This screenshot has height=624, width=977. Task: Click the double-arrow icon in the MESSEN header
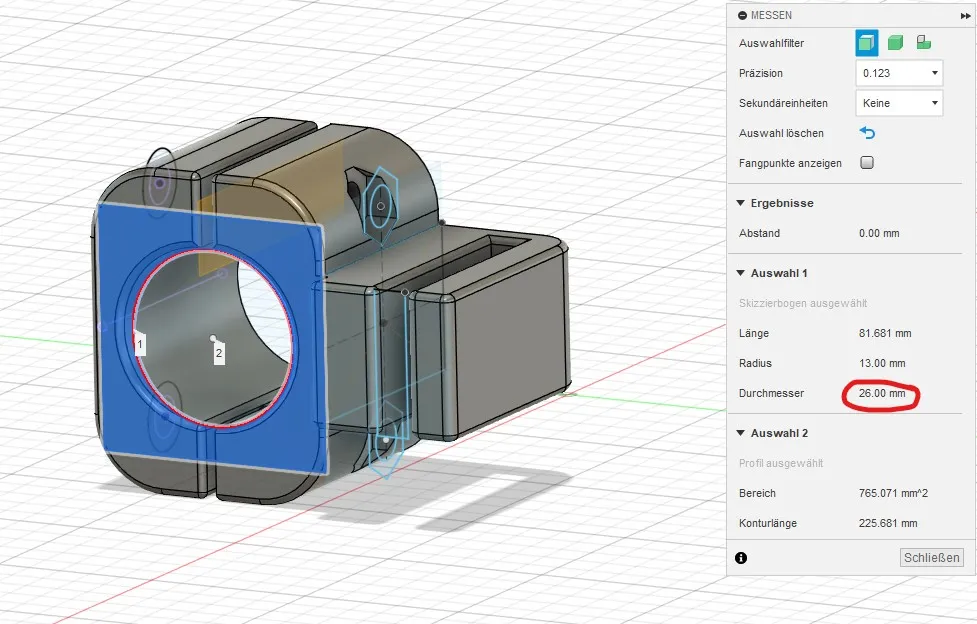[x=964, y=15]
